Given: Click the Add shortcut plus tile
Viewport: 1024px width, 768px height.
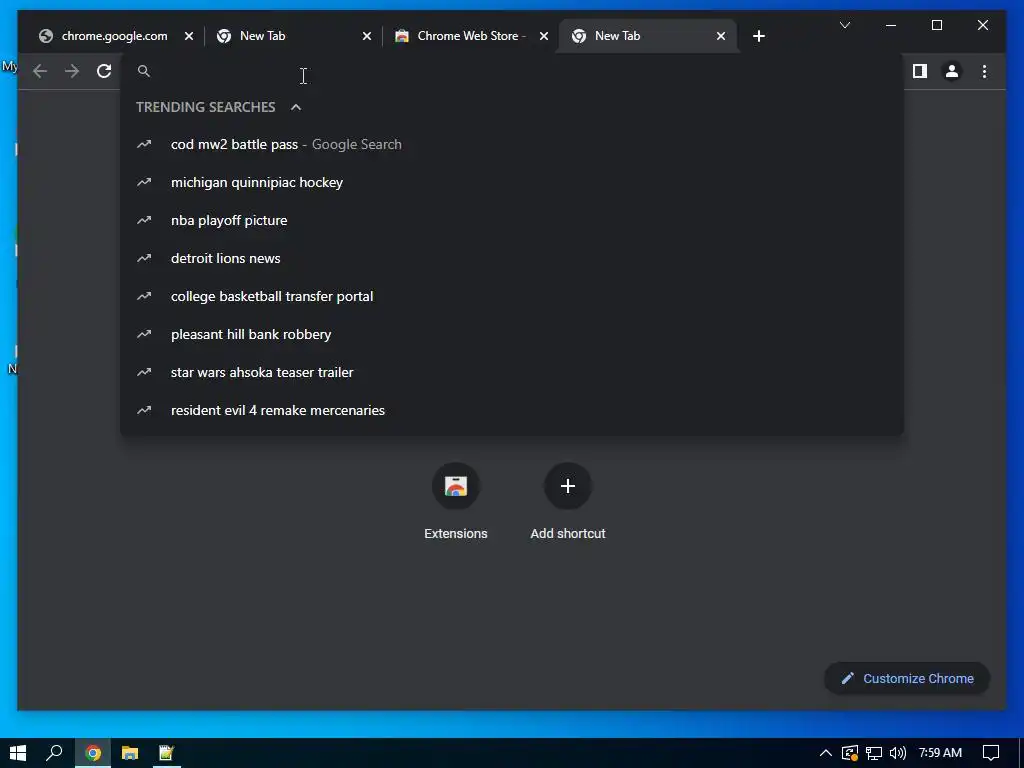Looking at the screenshot, I should [x=568, y=502].
